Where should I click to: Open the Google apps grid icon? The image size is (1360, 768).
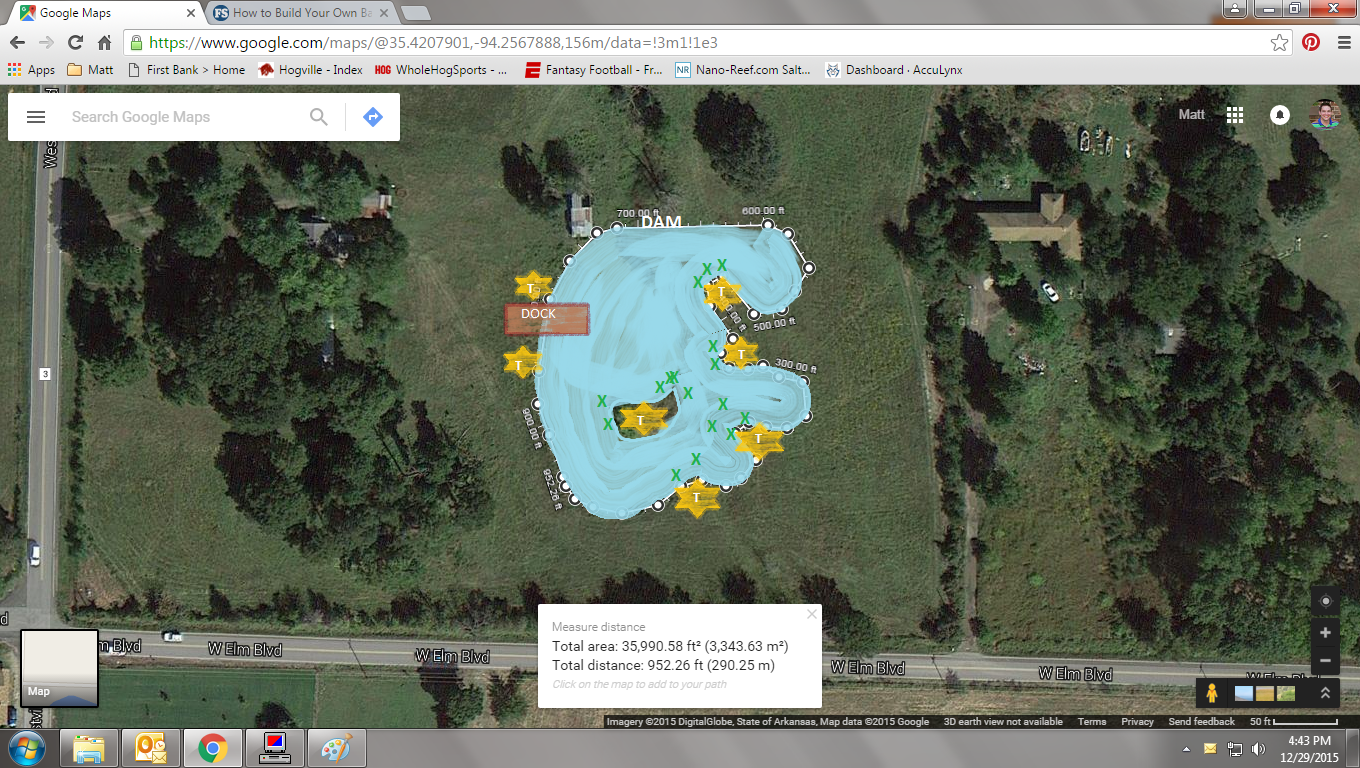click(x=1235, y=115)
